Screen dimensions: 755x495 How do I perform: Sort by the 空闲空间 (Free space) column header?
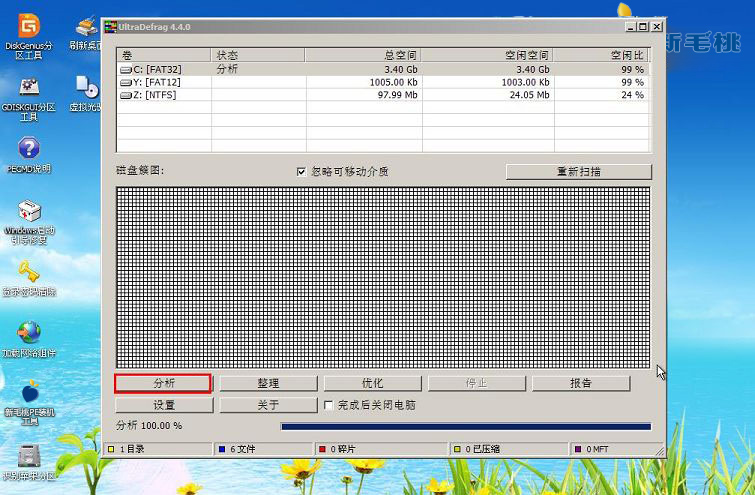(488, 55)
